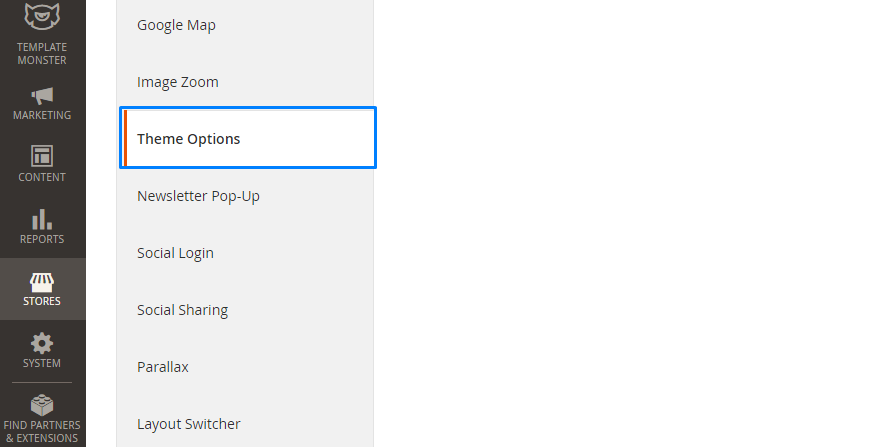Click the highlighted Theme Options item
Screen dimensions: 874x447
[248, 138]
